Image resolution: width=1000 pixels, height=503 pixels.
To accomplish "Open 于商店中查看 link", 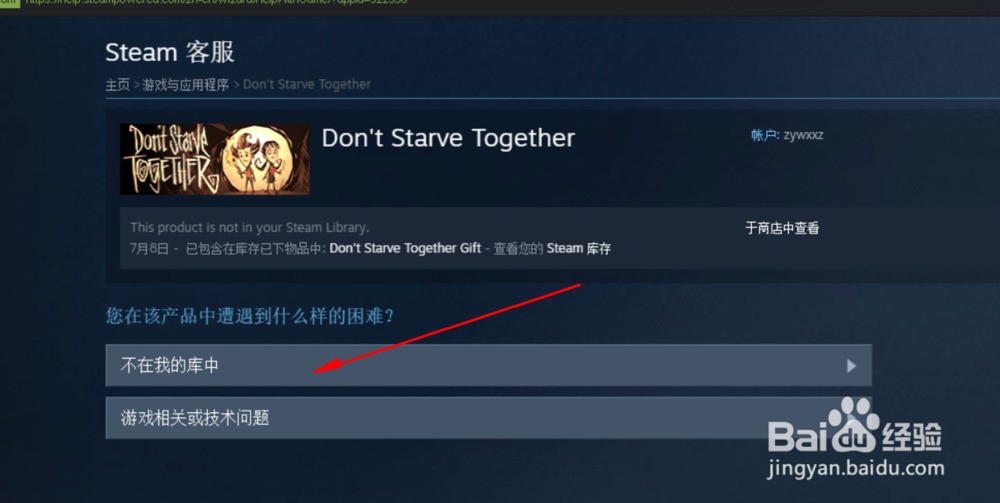I will pyautogui.click(x=782, y=228).
